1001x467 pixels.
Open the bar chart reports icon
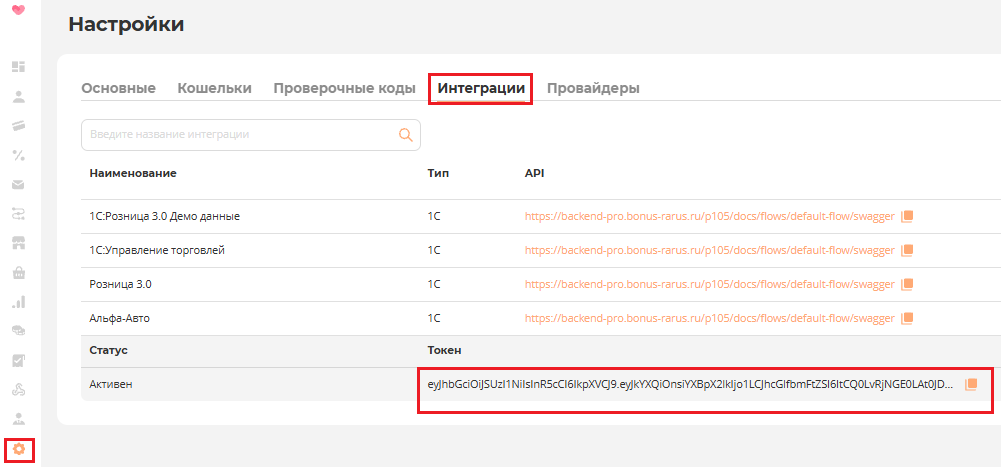(x=18, y=301)
